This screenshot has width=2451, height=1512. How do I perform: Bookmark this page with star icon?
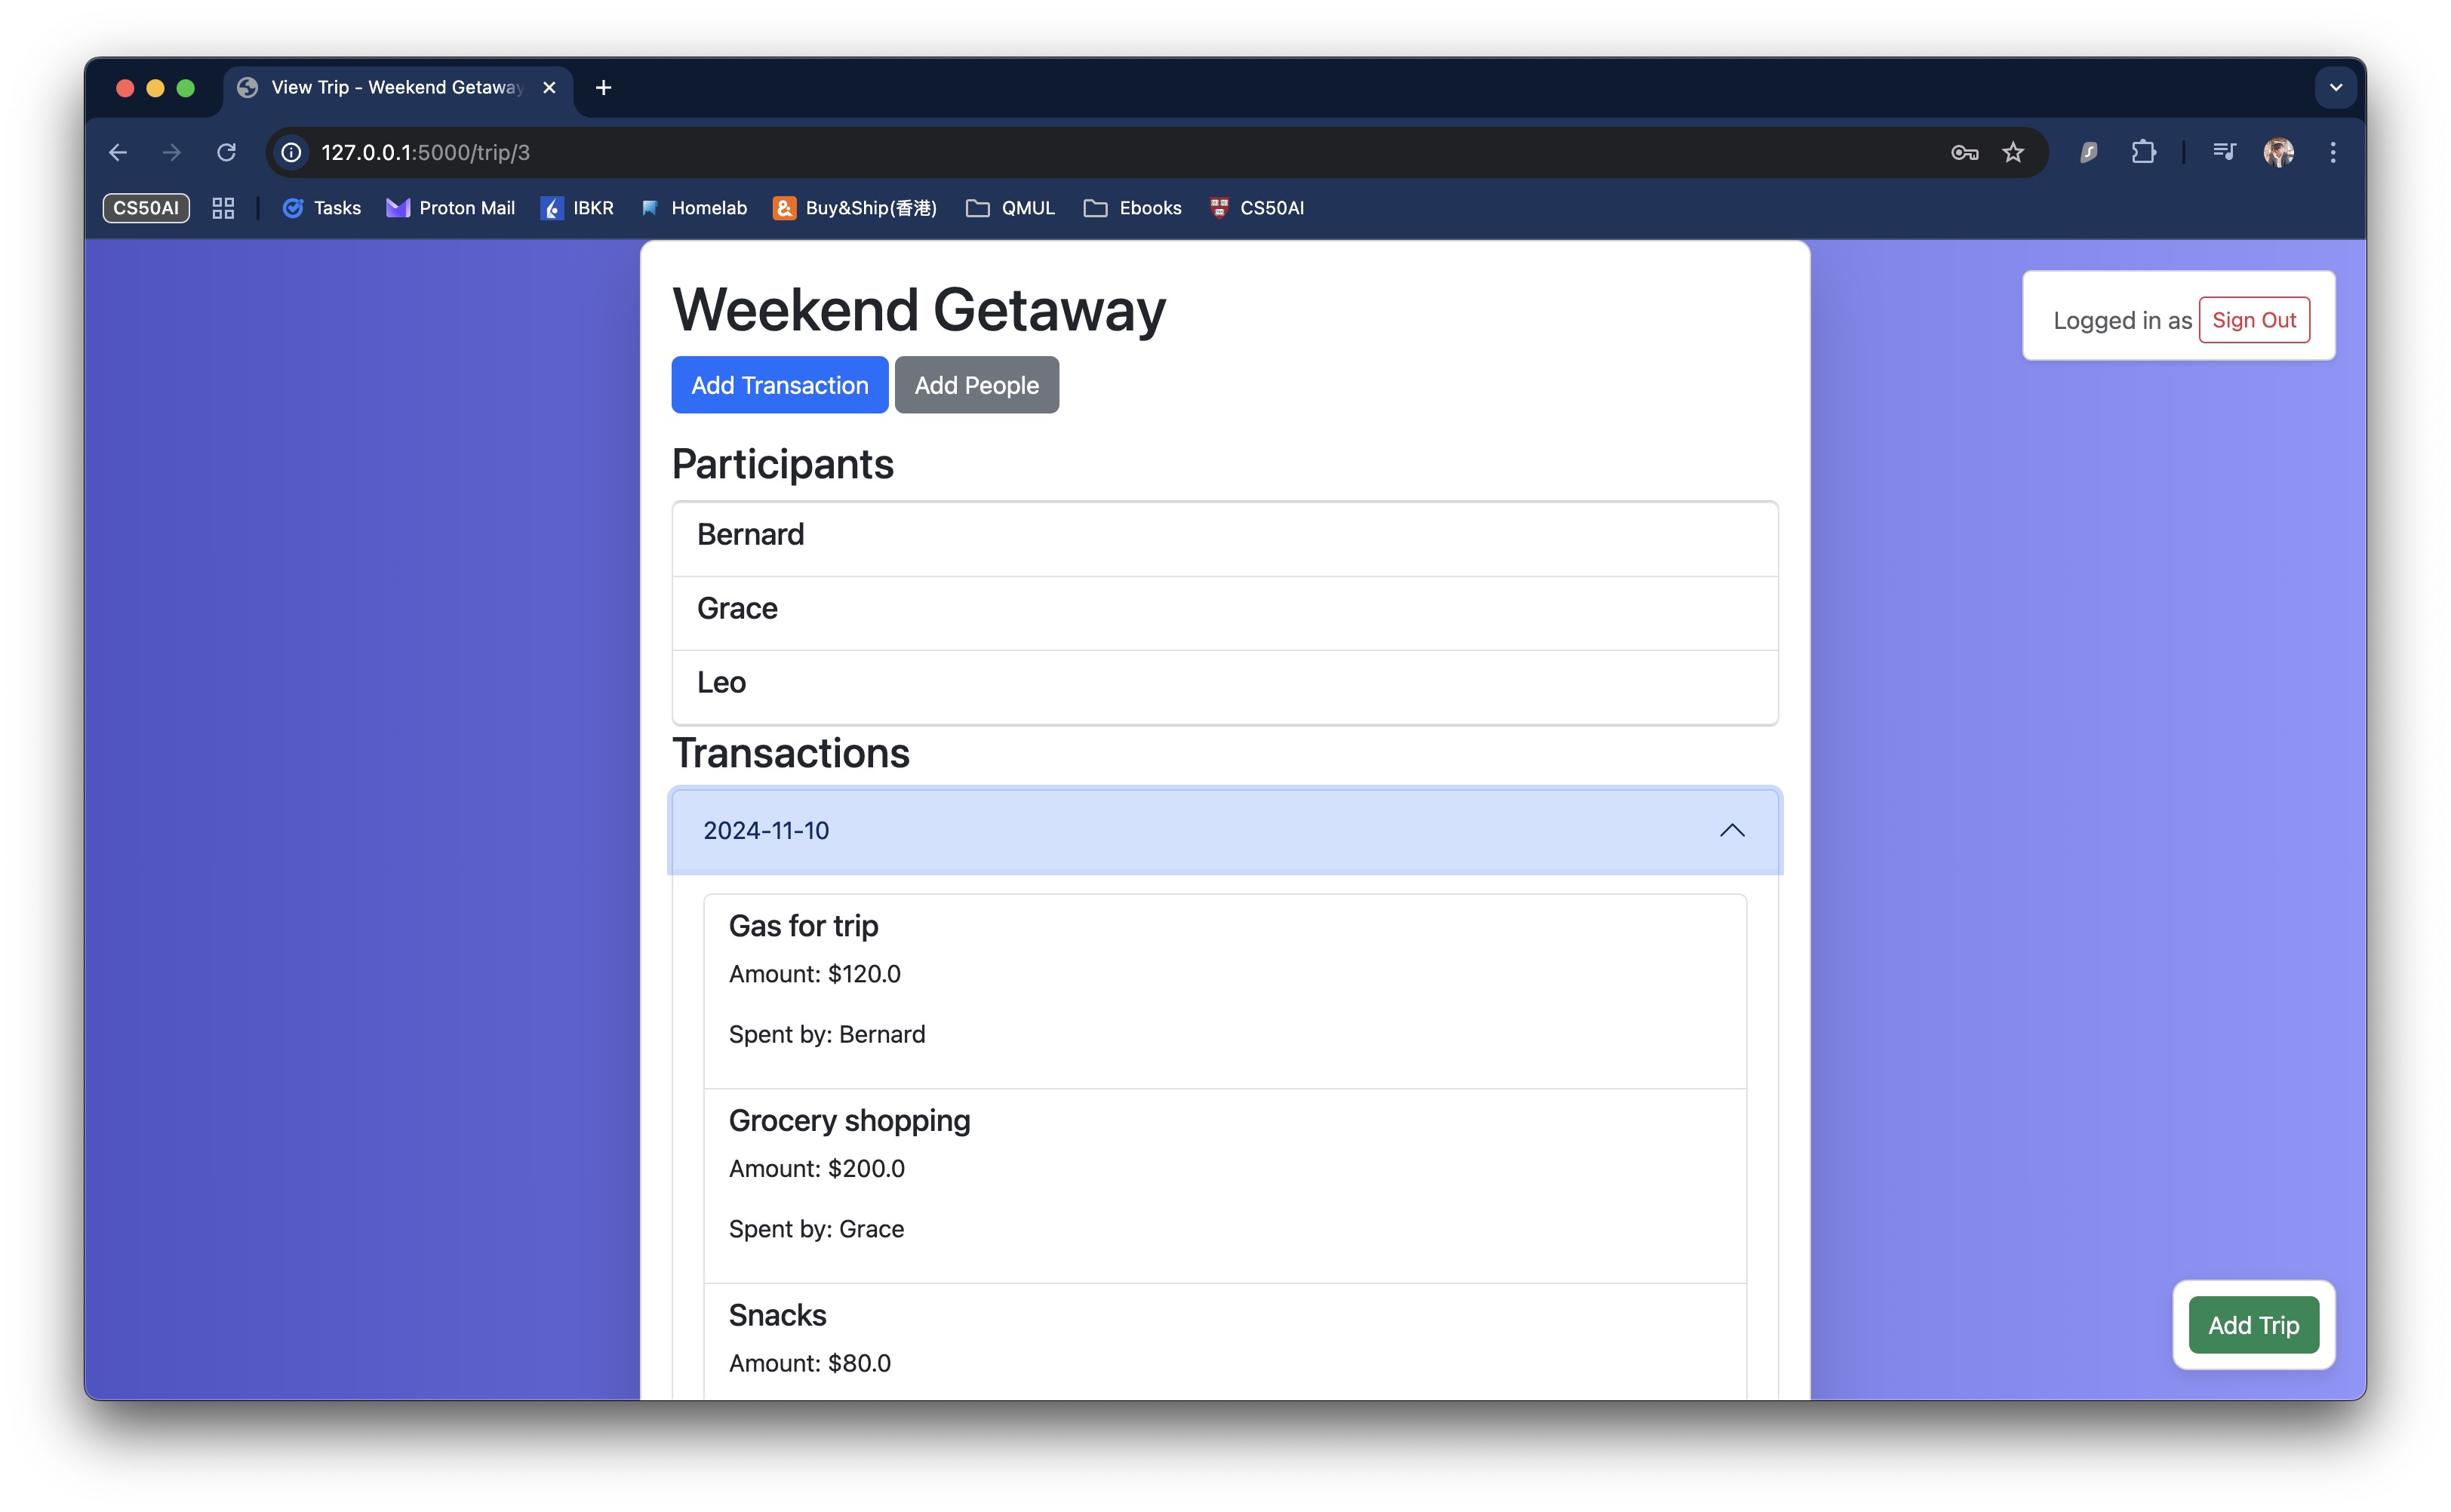pyautogui.click(x=2013, y=152)
